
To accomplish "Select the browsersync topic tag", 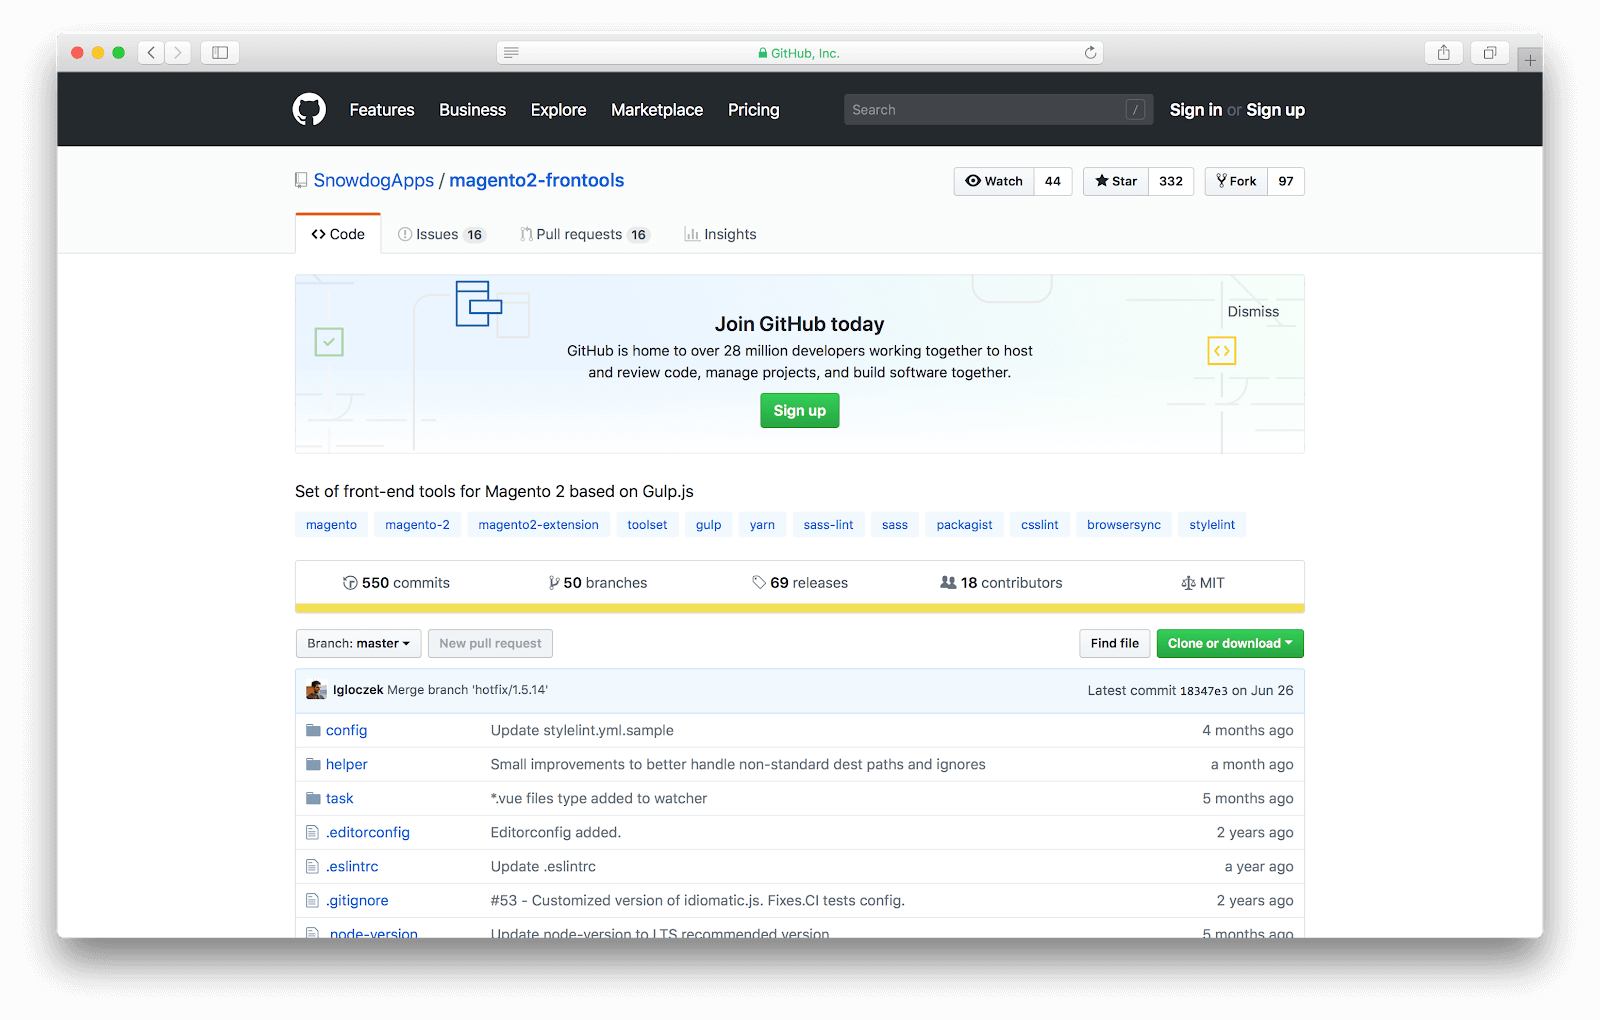I will tap(1124, 525).
